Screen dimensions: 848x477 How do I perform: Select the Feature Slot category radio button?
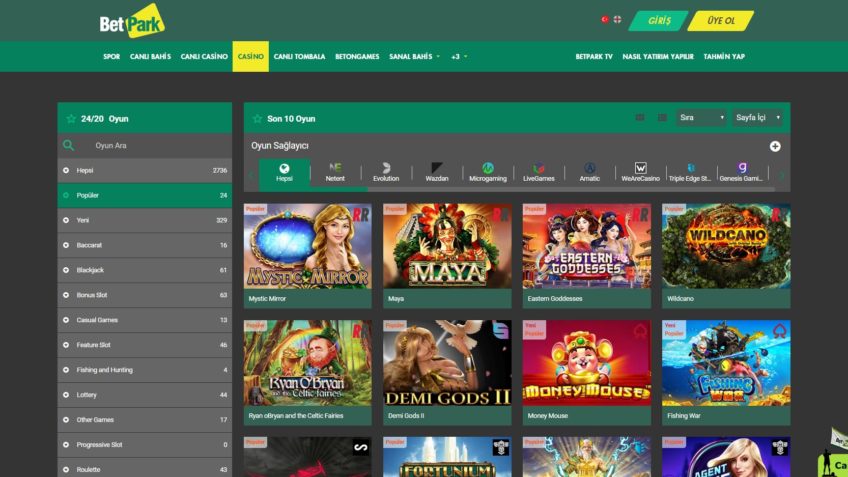coord(66,344)
